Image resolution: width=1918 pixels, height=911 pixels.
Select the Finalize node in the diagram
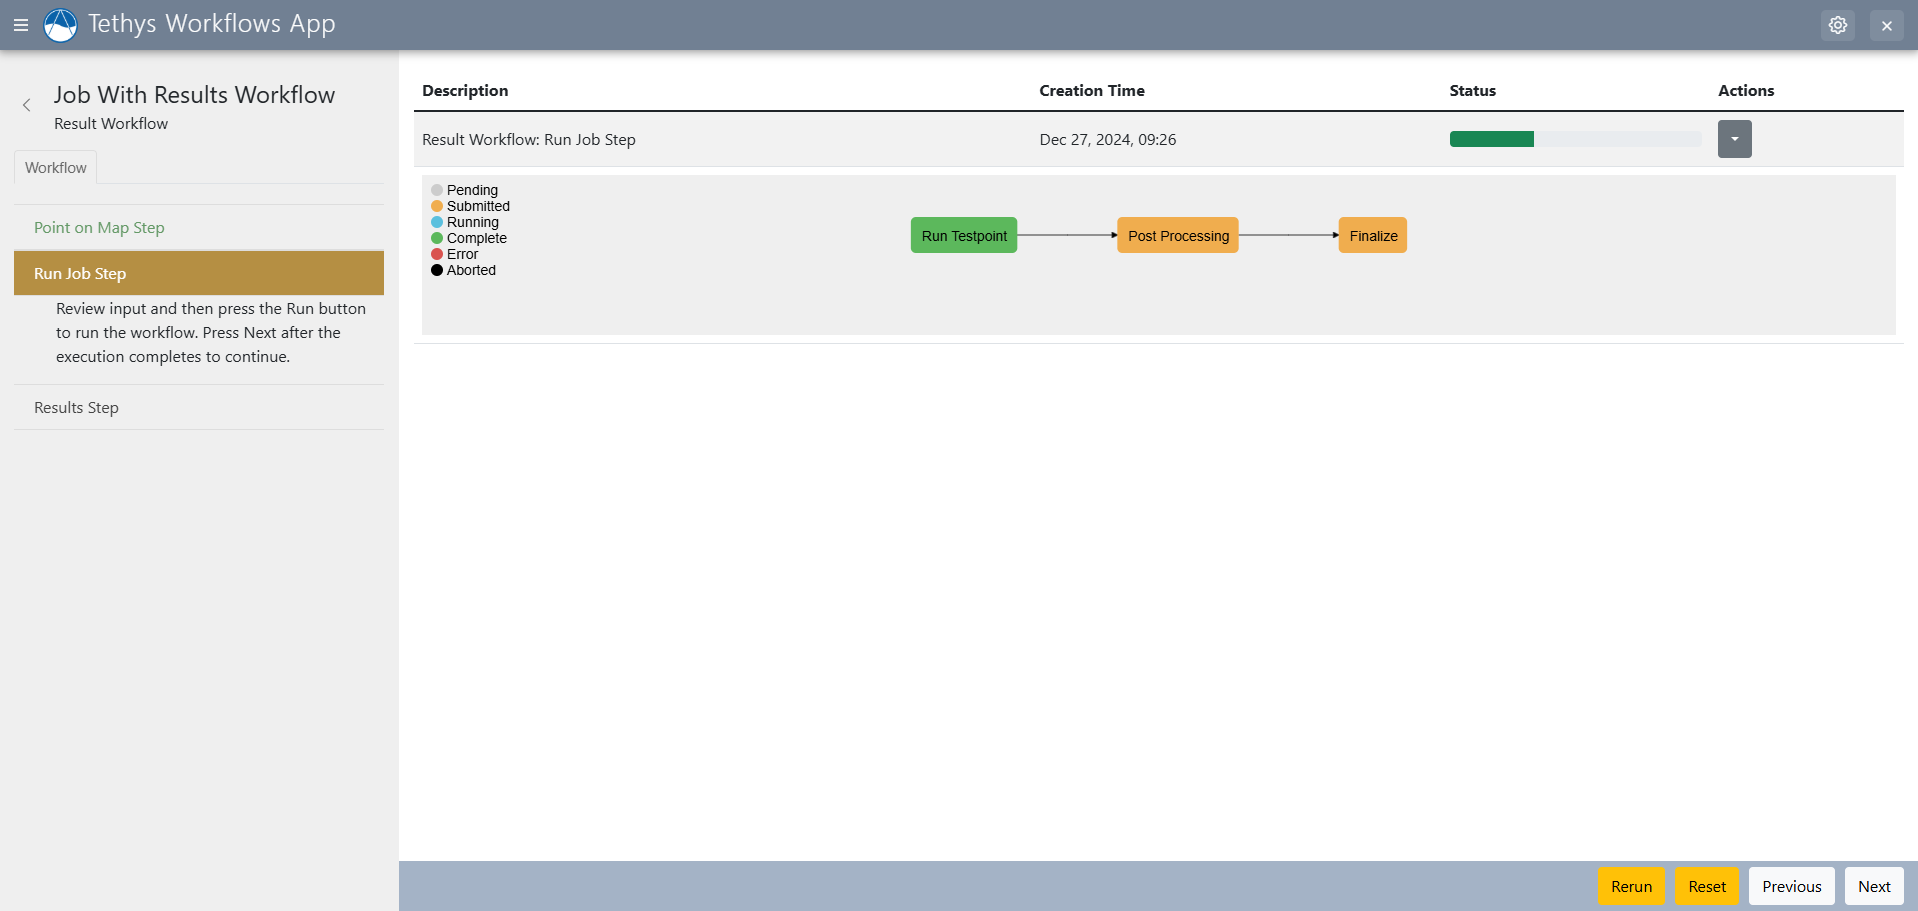(x=1373, y=235)
